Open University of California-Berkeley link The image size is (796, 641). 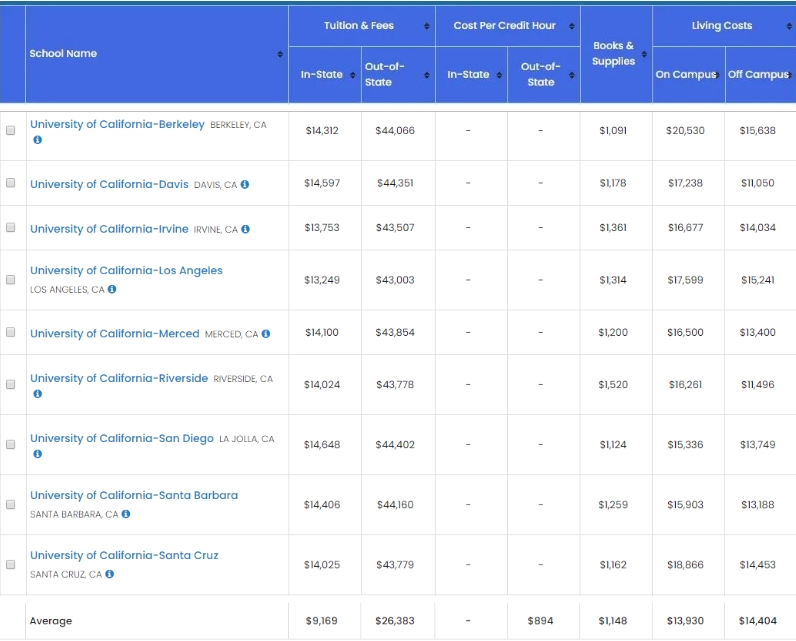click(117, 124)
